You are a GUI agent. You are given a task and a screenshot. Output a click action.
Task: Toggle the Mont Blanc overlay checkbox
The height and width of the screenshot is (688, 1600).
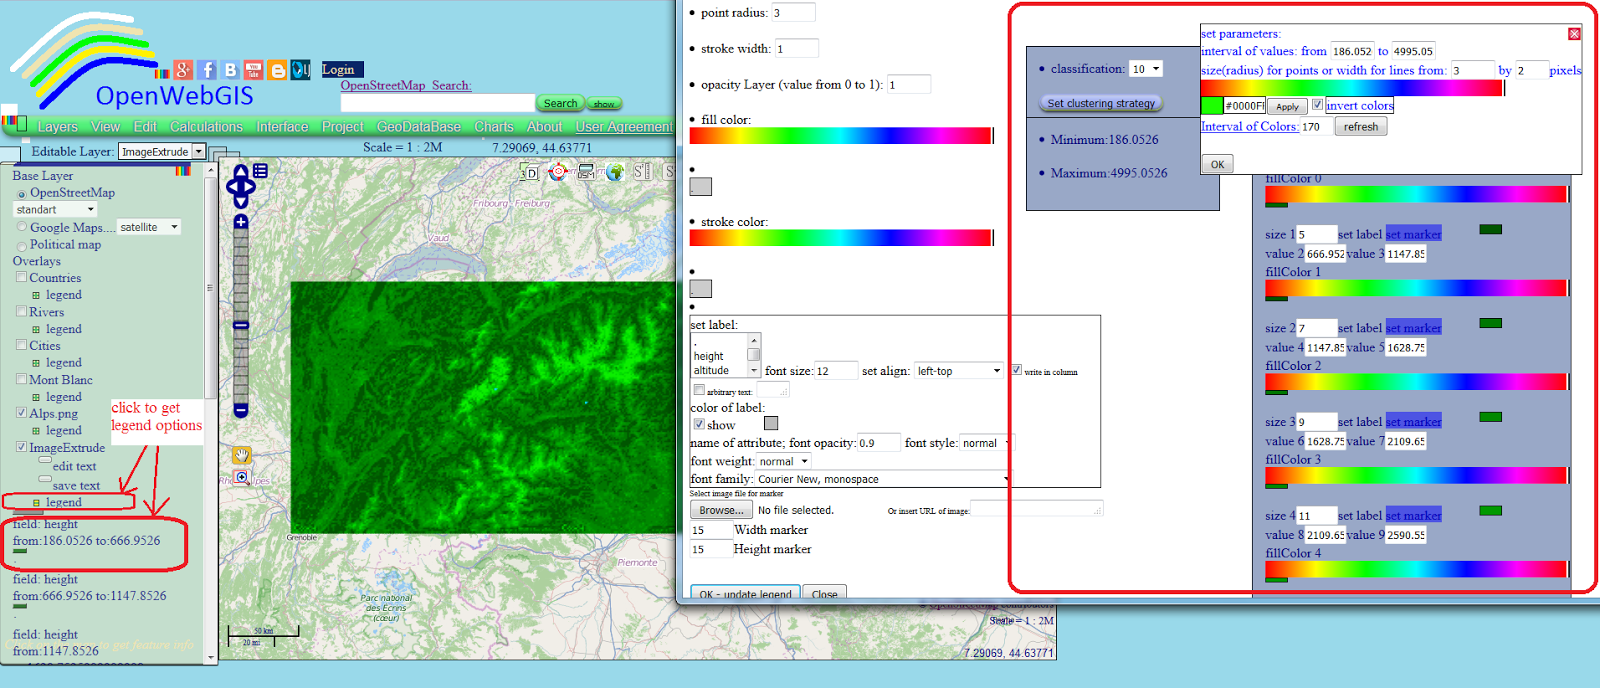(21, 379)
